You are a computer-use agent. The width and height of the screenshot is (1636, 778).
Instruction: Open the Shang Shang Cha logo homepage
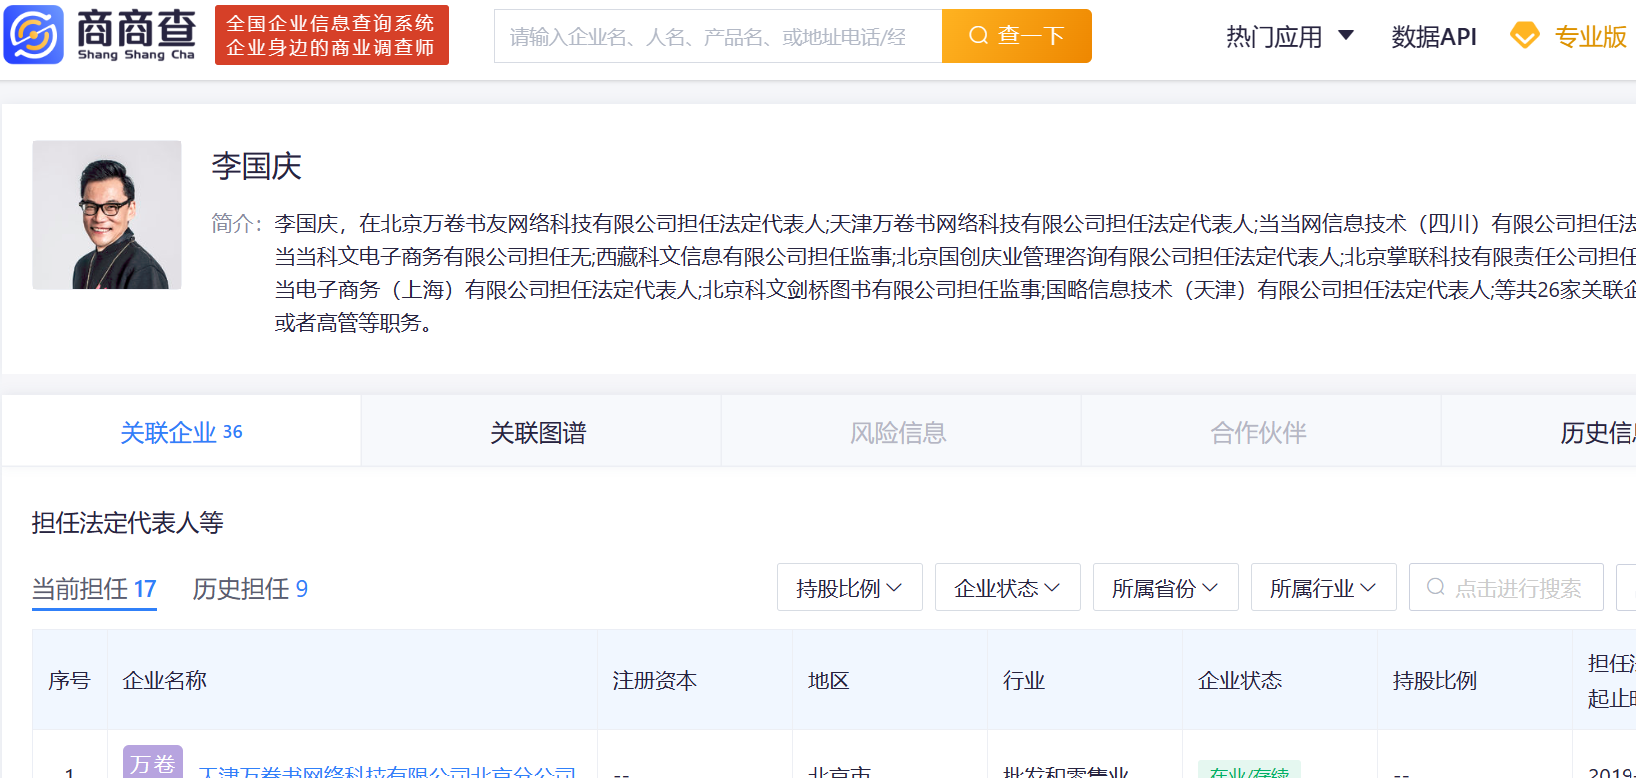(100, 35)
